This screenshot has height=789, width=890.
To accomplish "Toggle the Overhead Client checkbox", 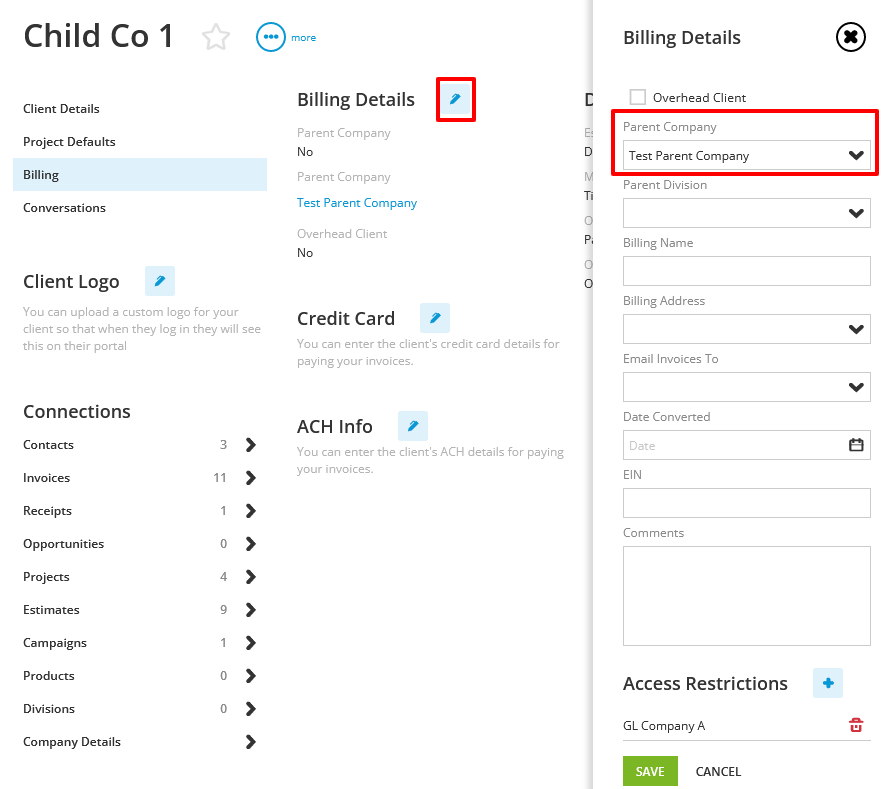I will [637, 96].
